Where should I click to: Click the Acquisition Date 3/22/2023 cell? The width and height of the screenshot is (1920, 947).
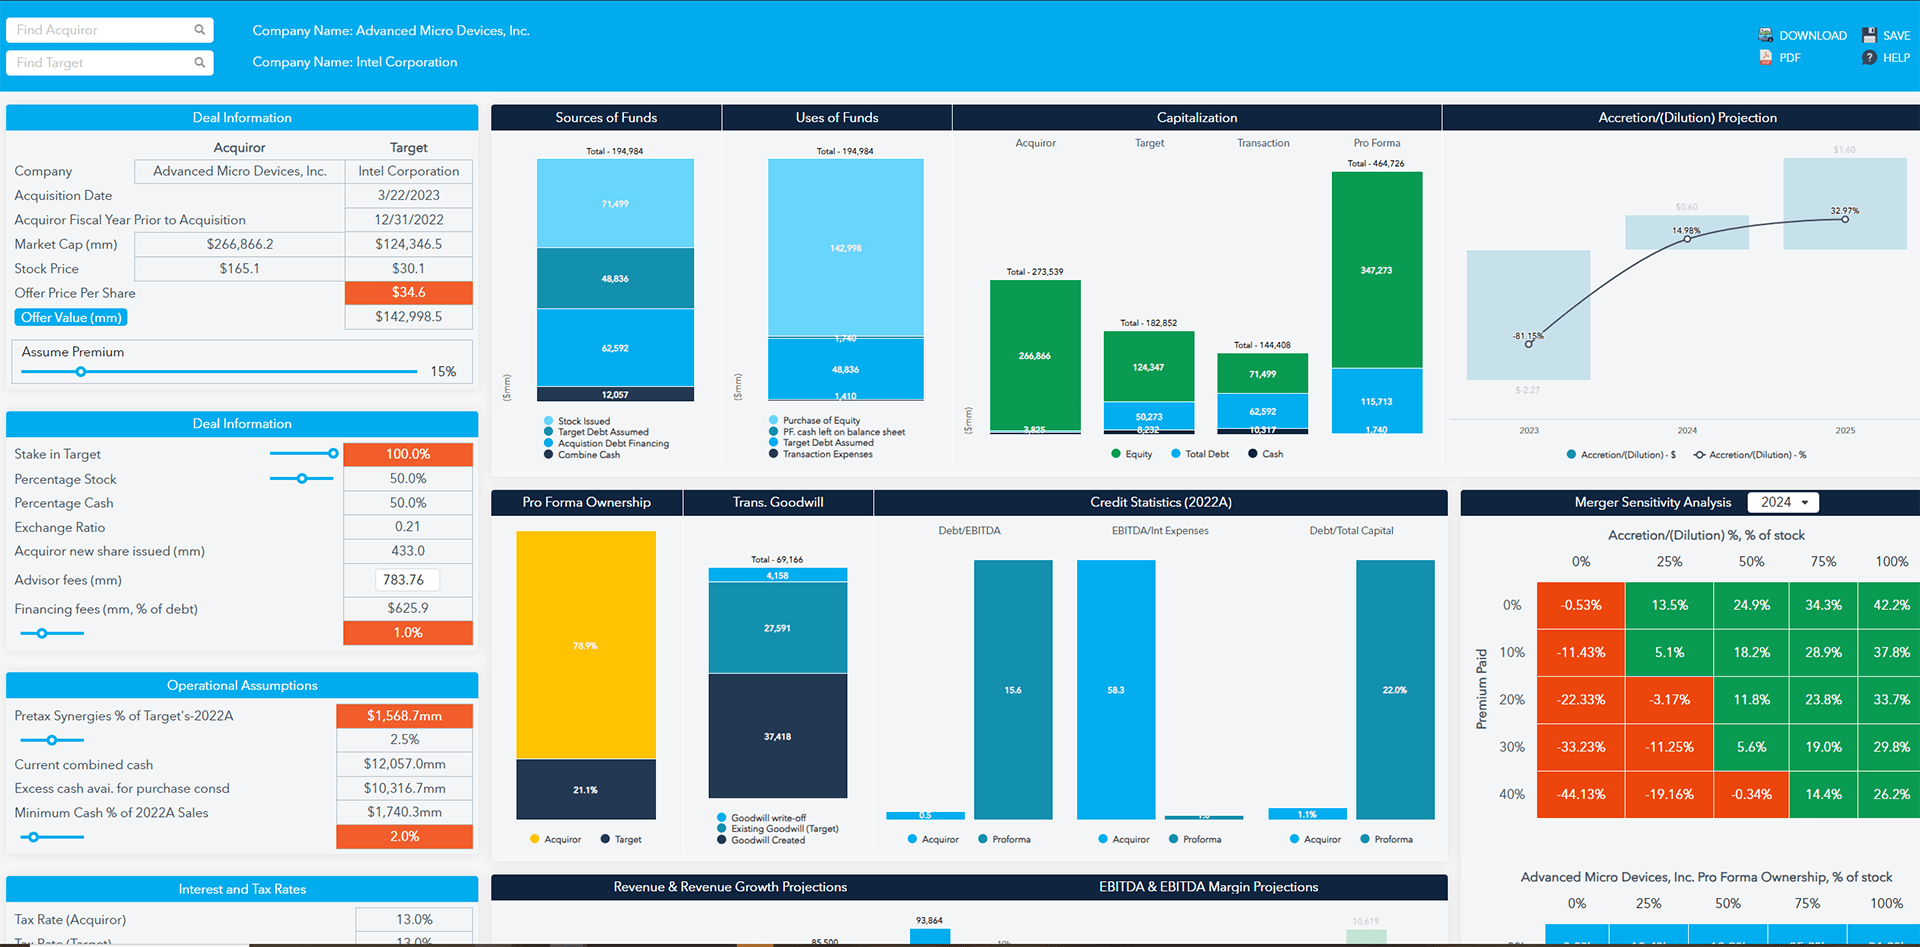pos(408,195)
